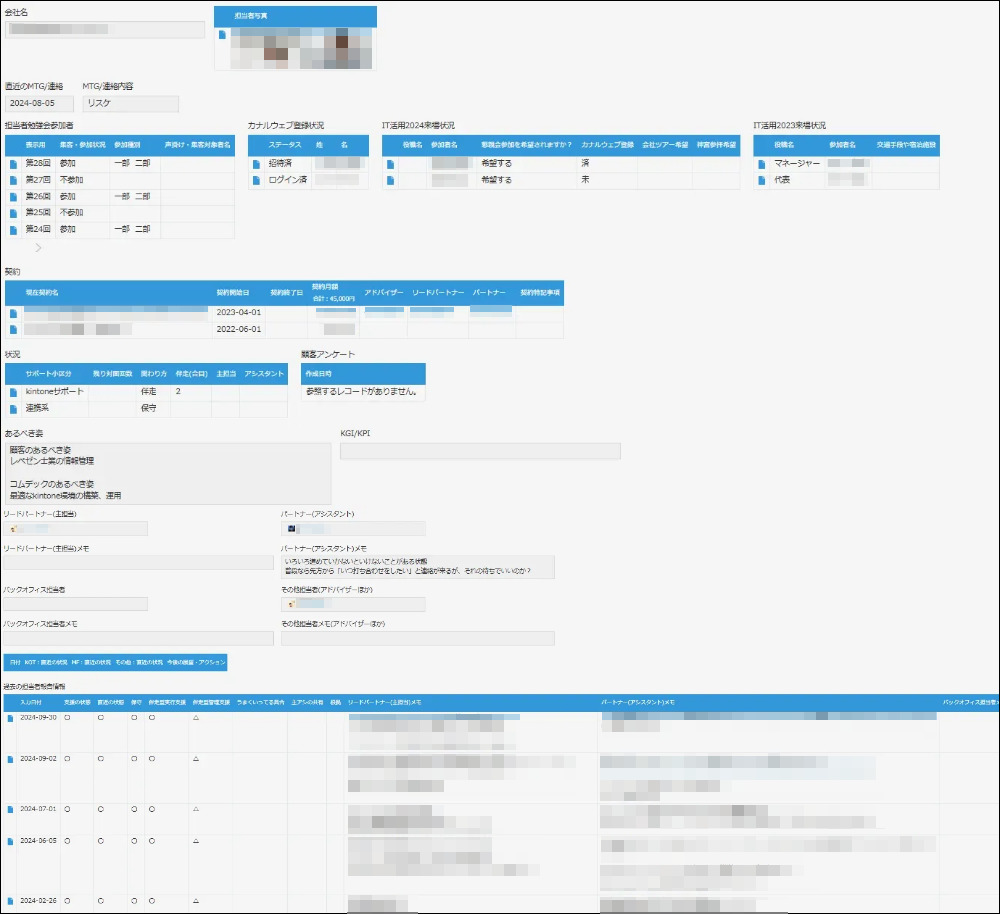1000x914 pixels.
Task: Click the 2024-09-30 report date
Action: pyautogui.click(x=38, y=718)
